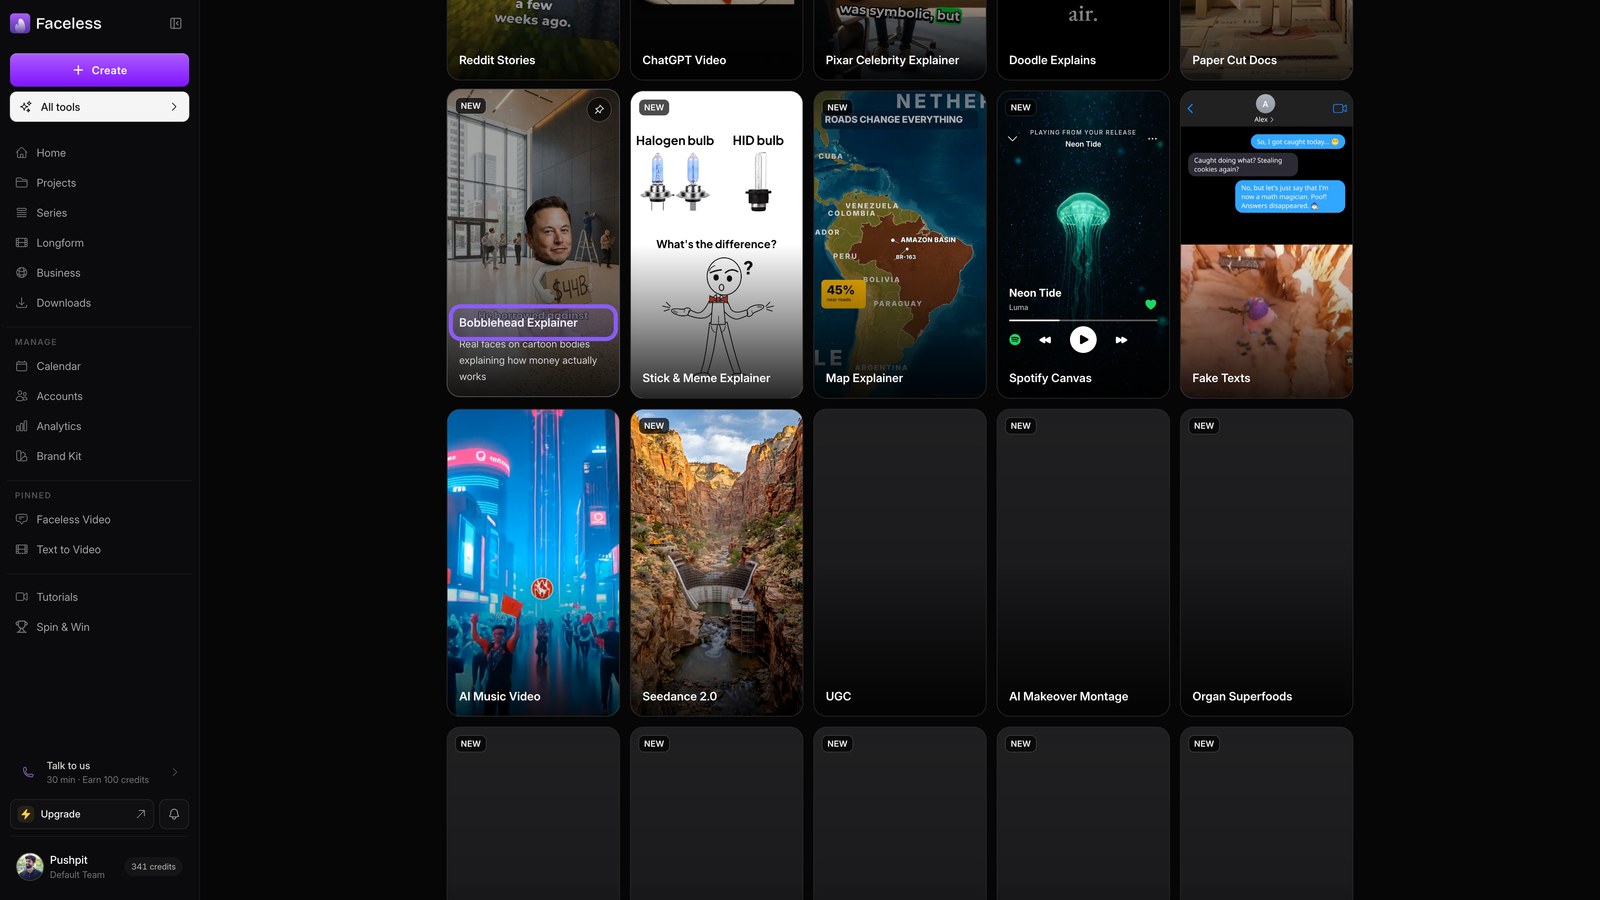The width and height of the screenshot is (1600, 900).
Task: Click the Upgrade button
Action: click(84, 814)
